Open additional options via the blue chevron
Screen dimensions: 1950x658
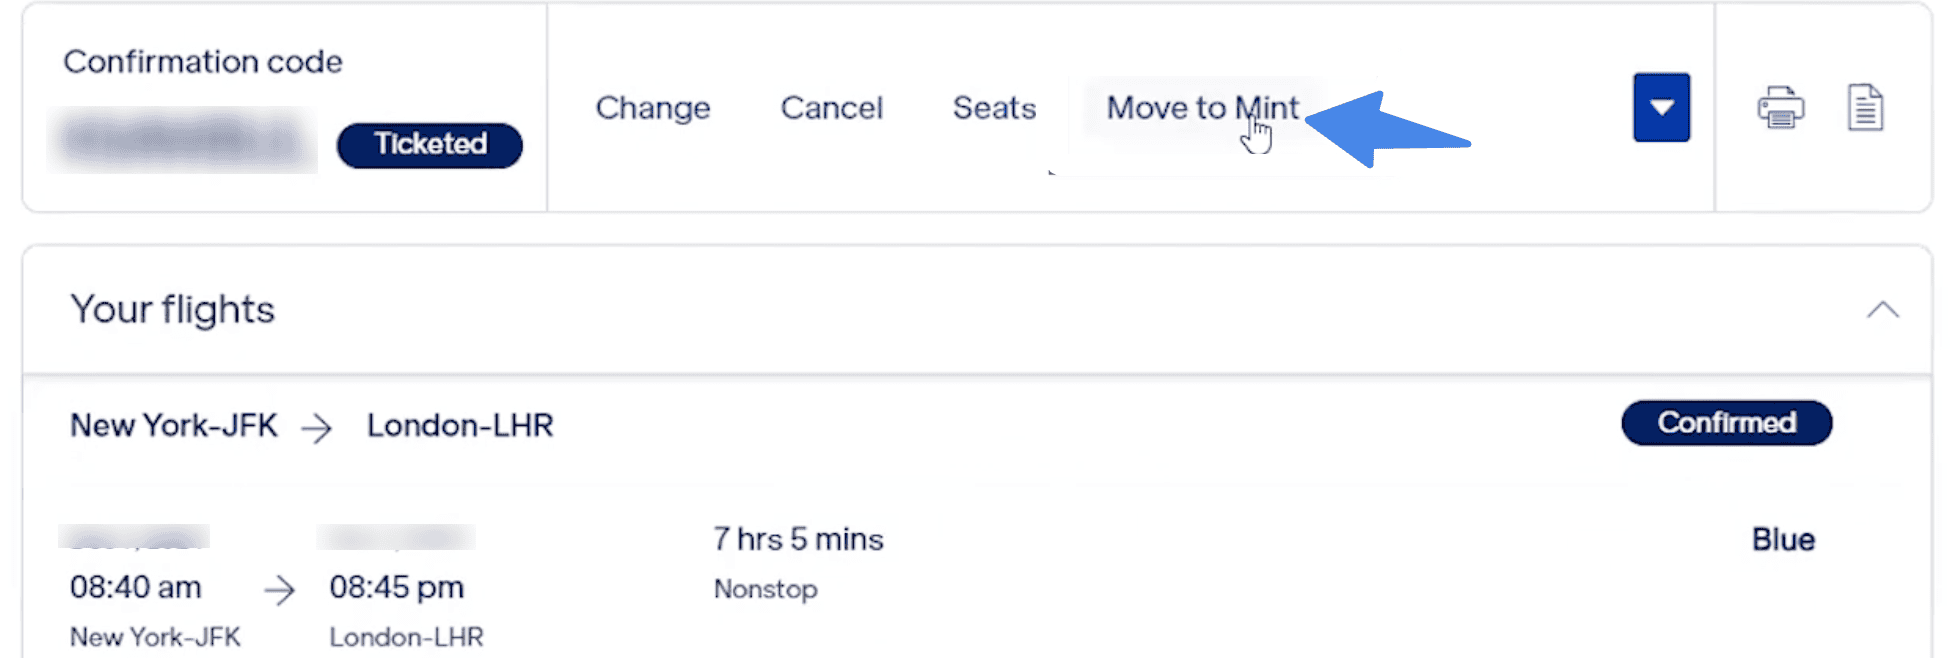point(1660,107)
